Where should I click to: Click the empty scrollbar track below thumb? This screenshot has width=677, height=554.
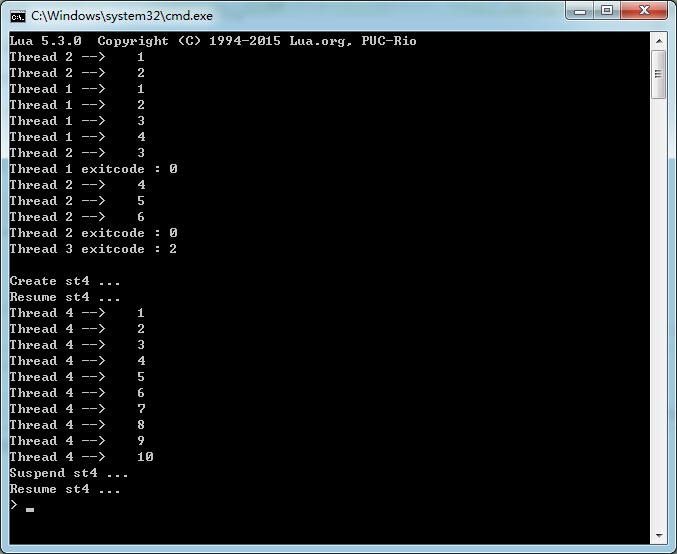(659, 313)
